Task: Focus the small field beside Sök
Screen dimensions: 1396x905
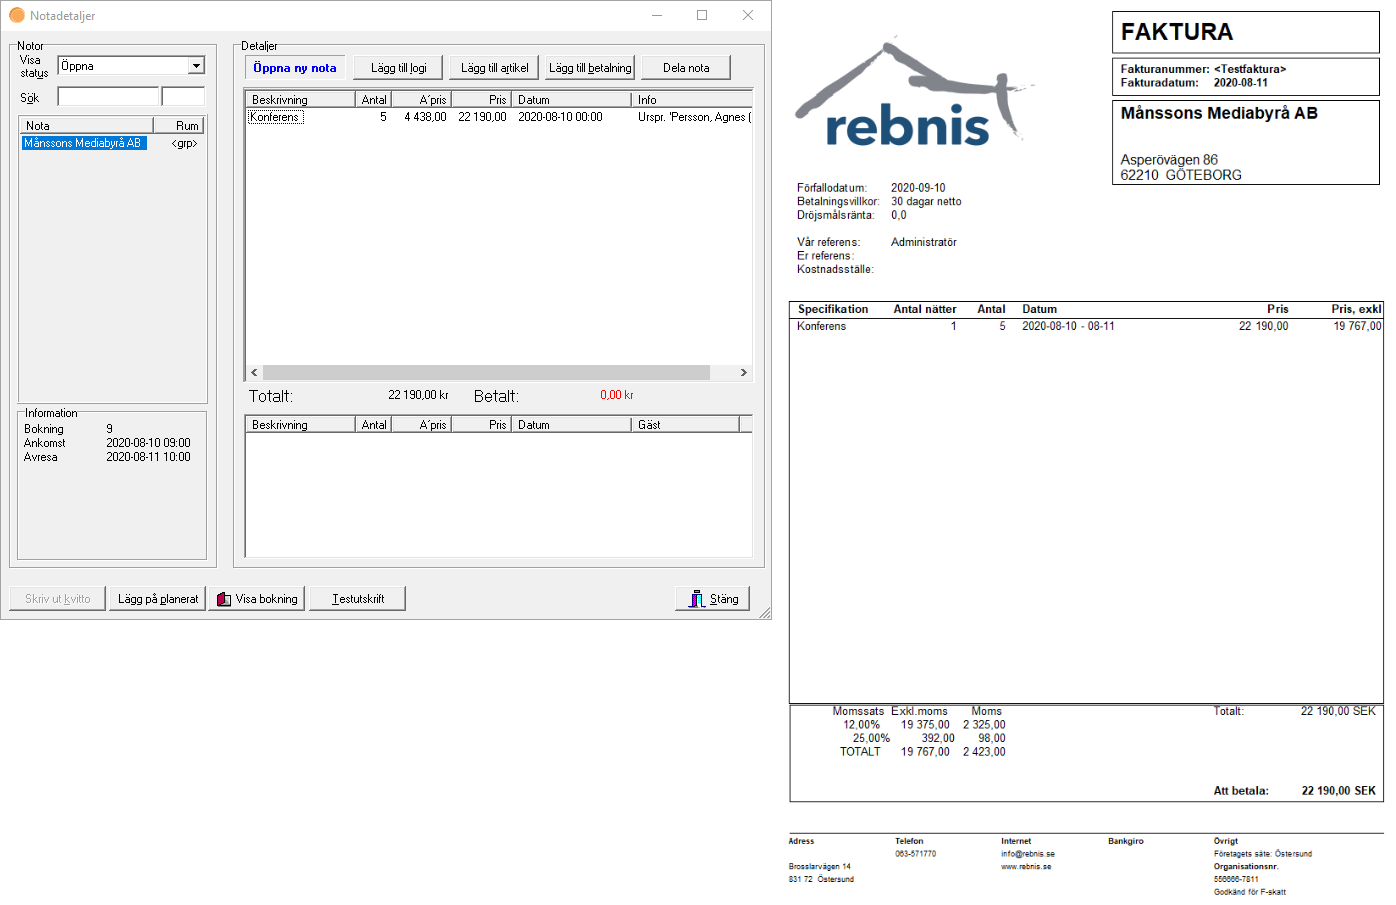Action: pyautogui.click(x=183, y=97)
